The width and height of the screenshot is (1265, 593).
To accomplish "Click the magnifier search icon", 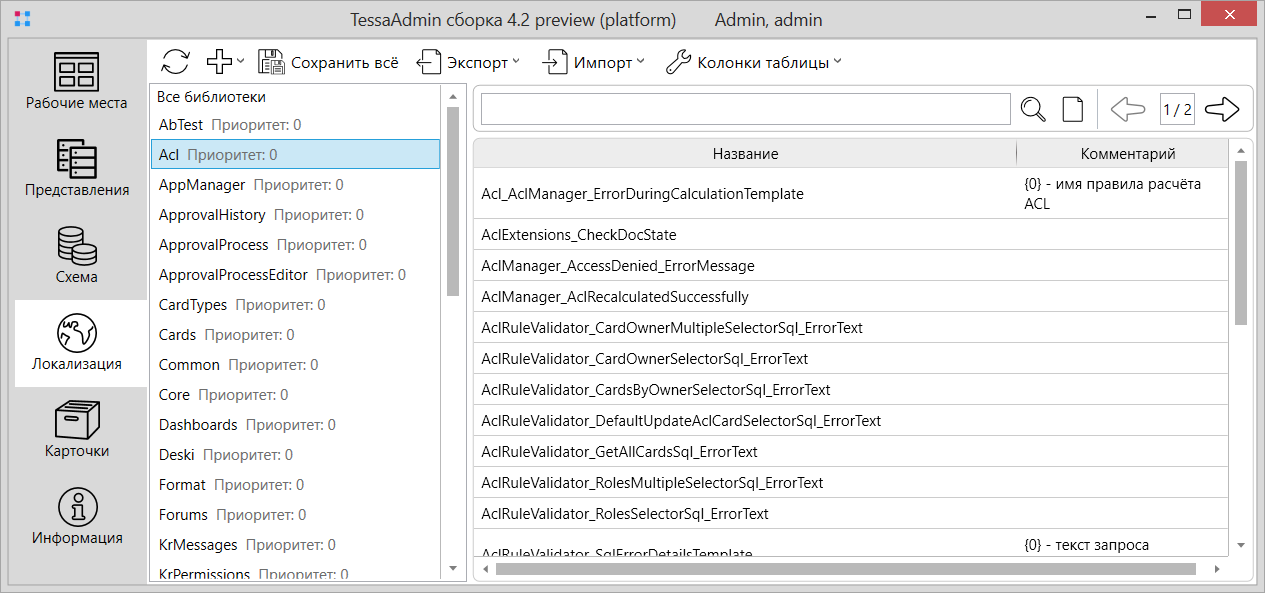I will [x=1033, y=109].
